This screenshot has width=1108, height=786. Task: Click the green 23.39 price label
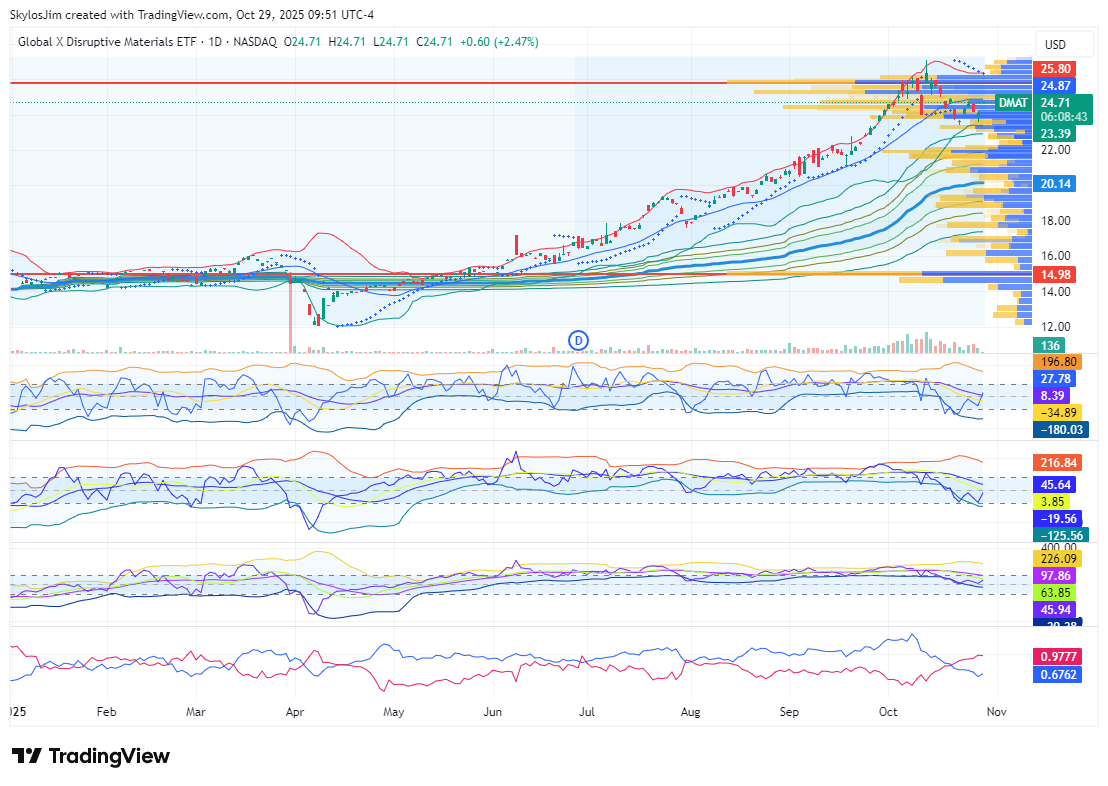point(1056,133)
